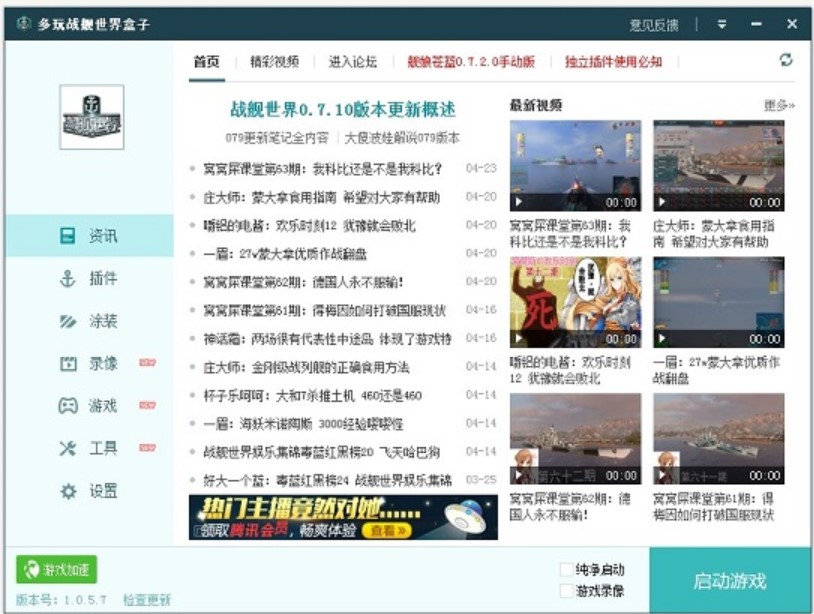Enable 游戏录像 game recording option
814x614 pixels.
coord(566,587)
